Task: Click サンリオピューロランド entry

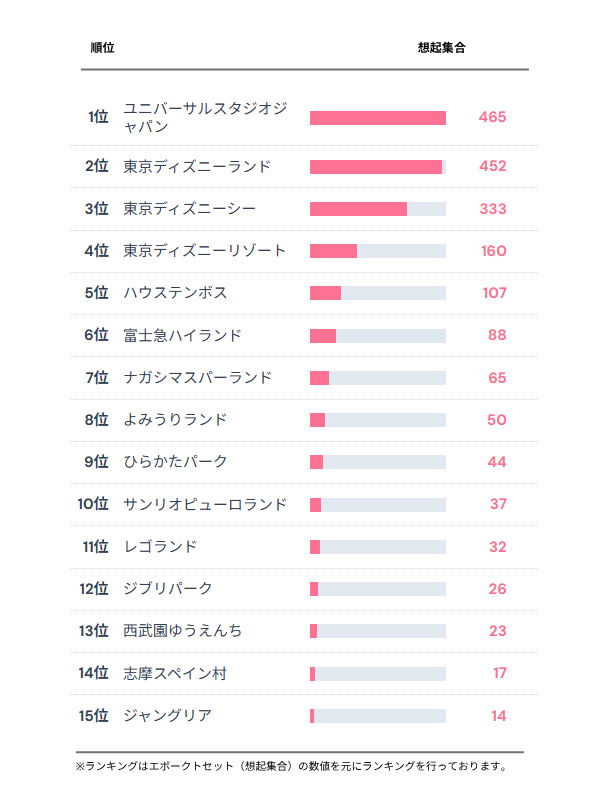Action: click(x=204, y=504)
